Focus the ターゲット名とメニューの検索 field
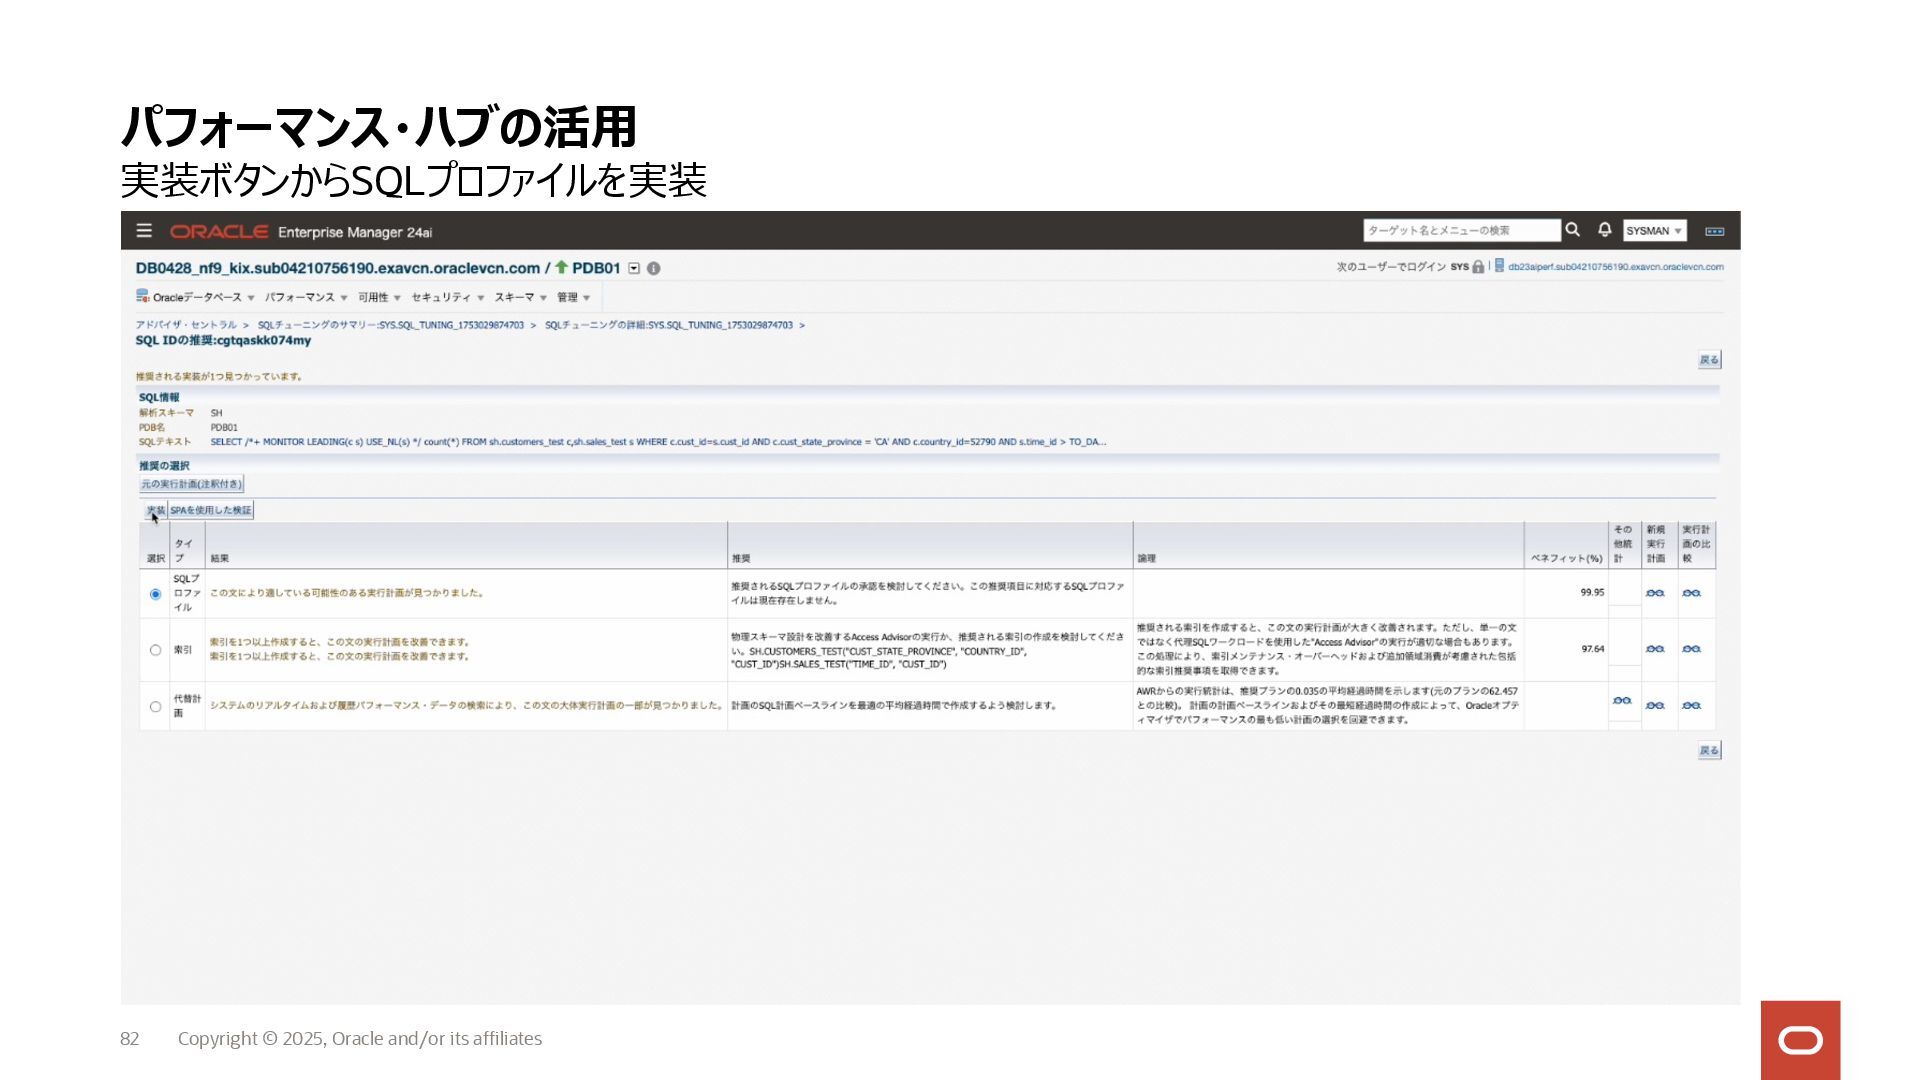Image resolution: width=1920 pixels, height=1080 pixels. [1461, 231]
